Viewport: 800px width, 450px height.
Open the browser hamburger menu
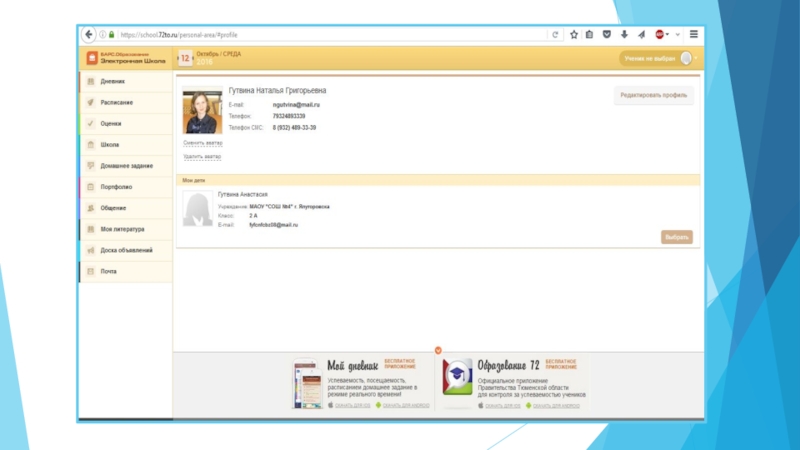coord(694,34)
